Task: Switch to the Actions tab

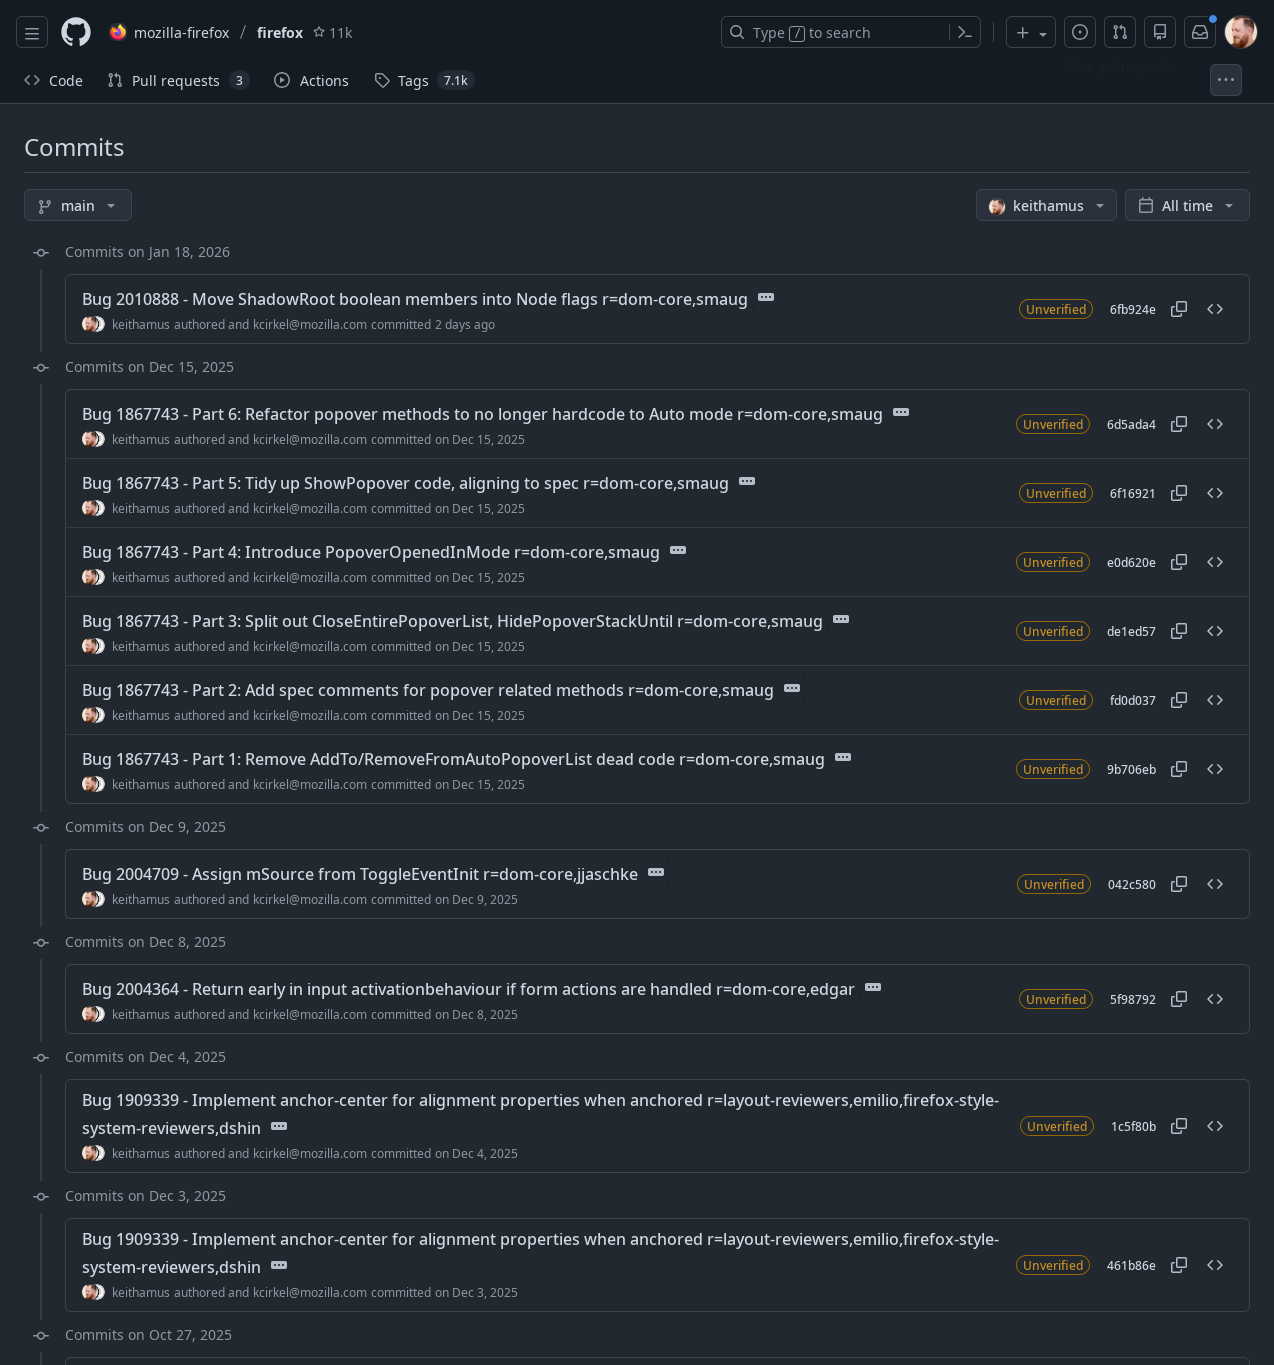Action: click(311, 81)
